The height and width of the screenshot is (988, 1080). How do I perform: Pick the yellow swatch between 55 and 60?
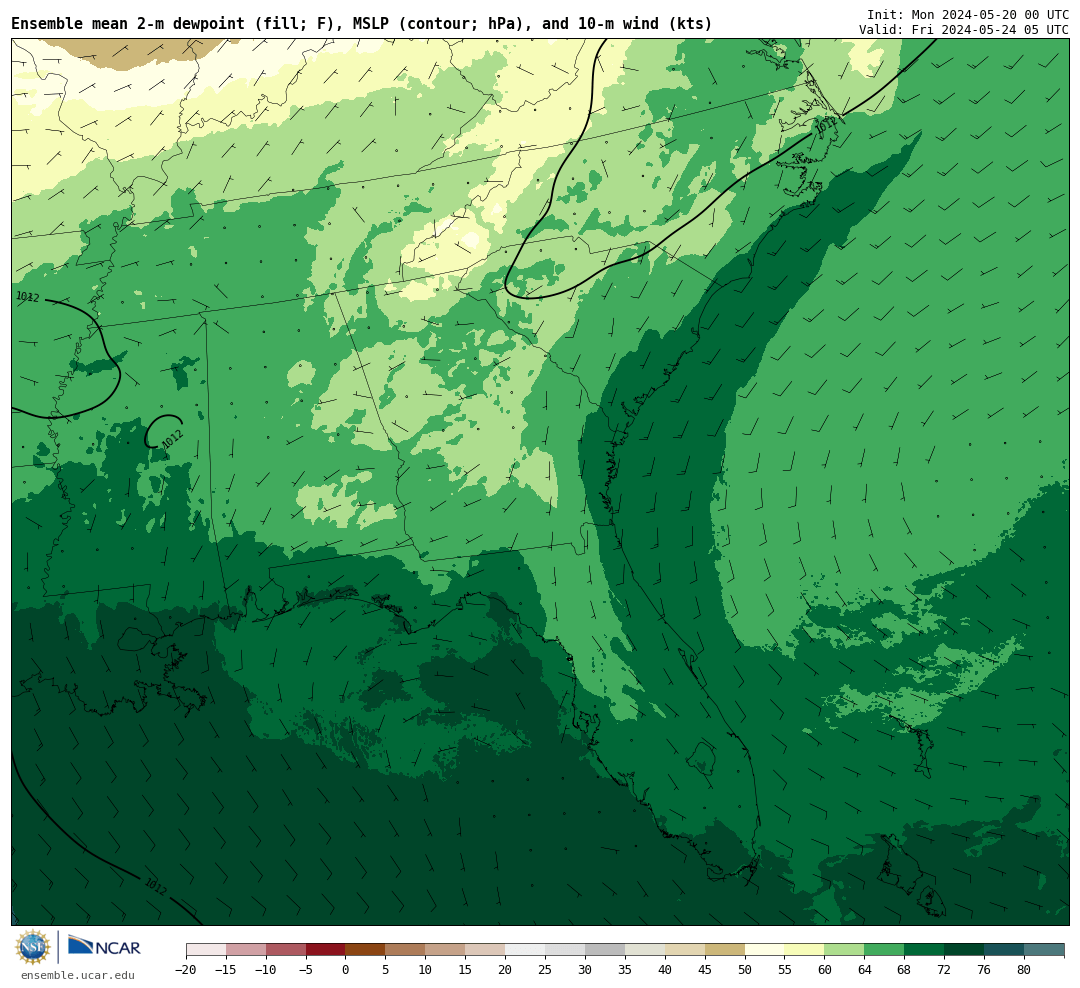804,950
